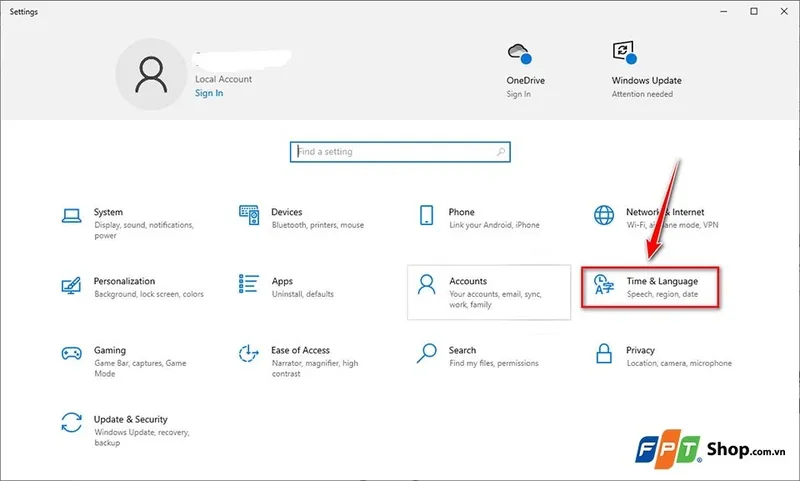Image resolution: width=800 pixels, height=481 pixels.
Task: Click the user profile avatar picture
Action: [x=150, y=75]
